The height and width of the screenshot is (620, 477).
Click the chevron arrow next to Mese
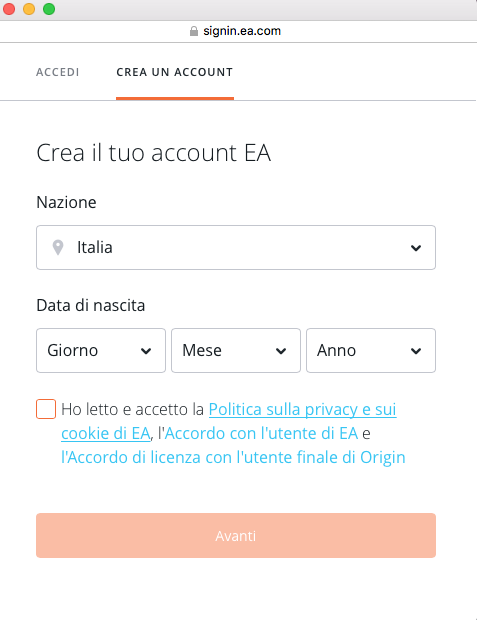[281, 351]
